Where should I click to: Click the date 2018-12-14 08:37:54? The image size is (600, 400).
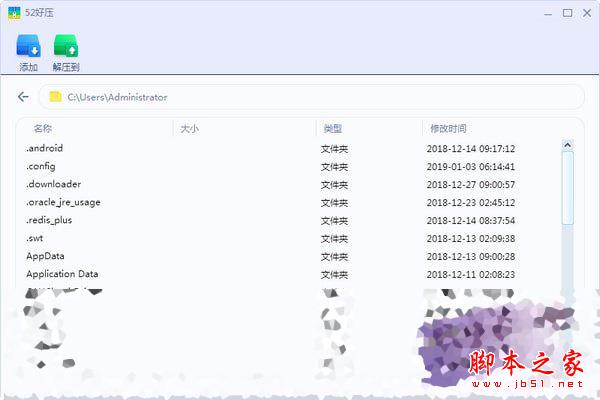(471, 220)
